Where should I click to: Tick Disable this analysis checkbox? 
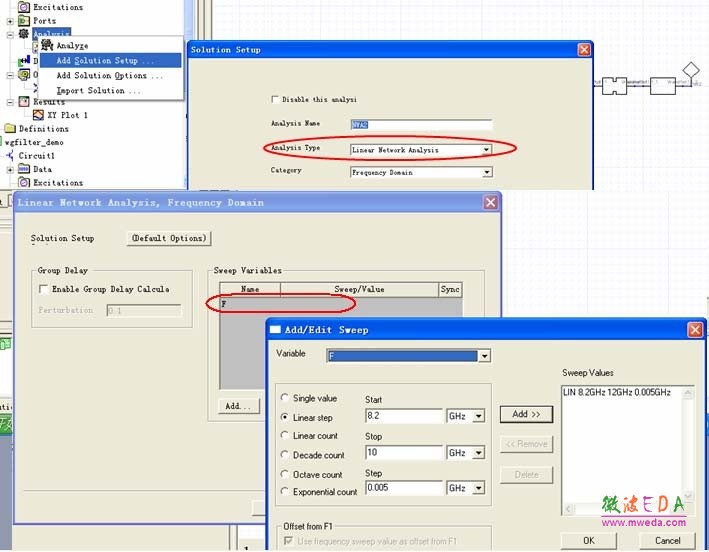click(x=274, y=99)
